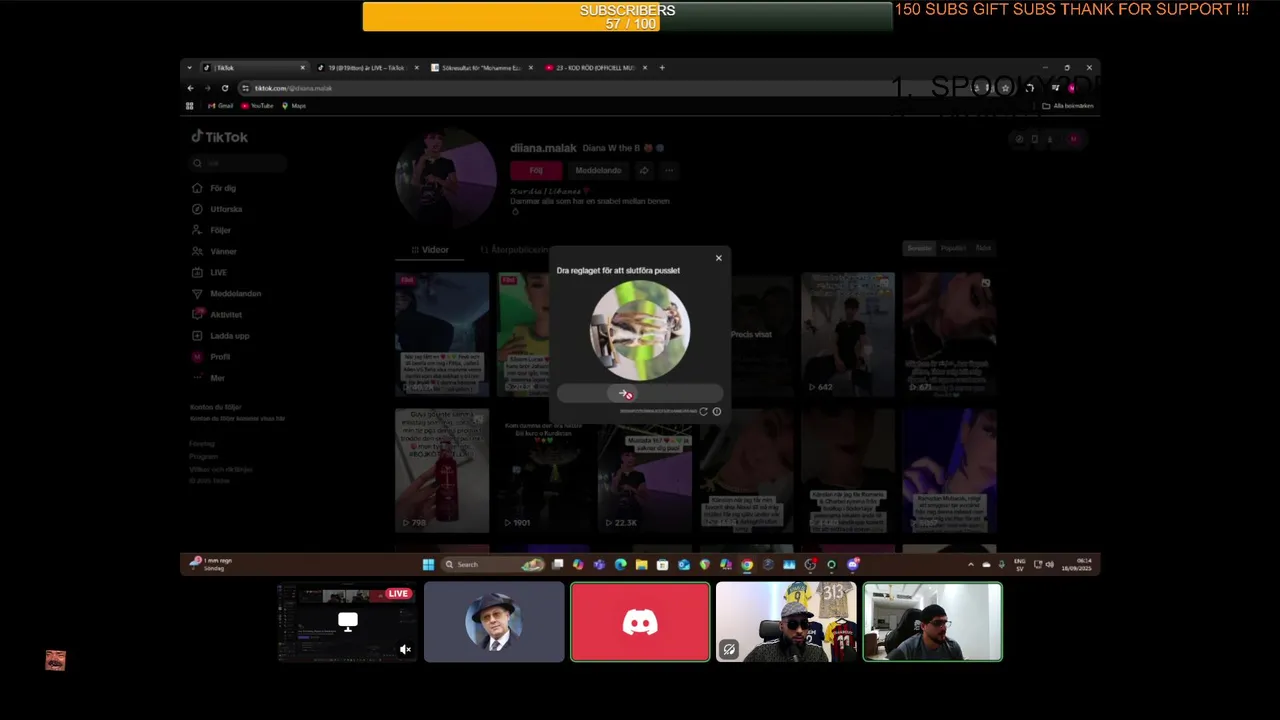This screenshot has width=1280, height=720.
Task: Sort videos by Populärt
Action: coord(953,248)
